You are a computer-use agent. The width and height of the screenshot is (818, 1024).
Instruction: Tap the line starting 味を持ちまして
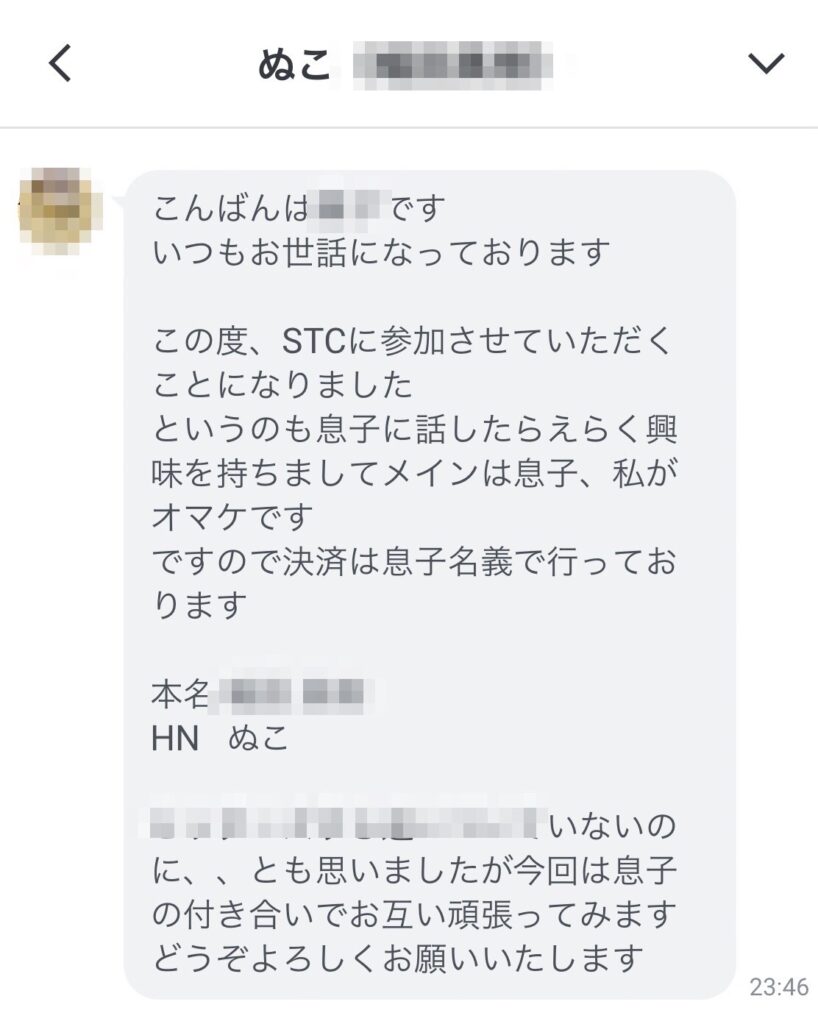pyautogui.click(x=415, y=473)
